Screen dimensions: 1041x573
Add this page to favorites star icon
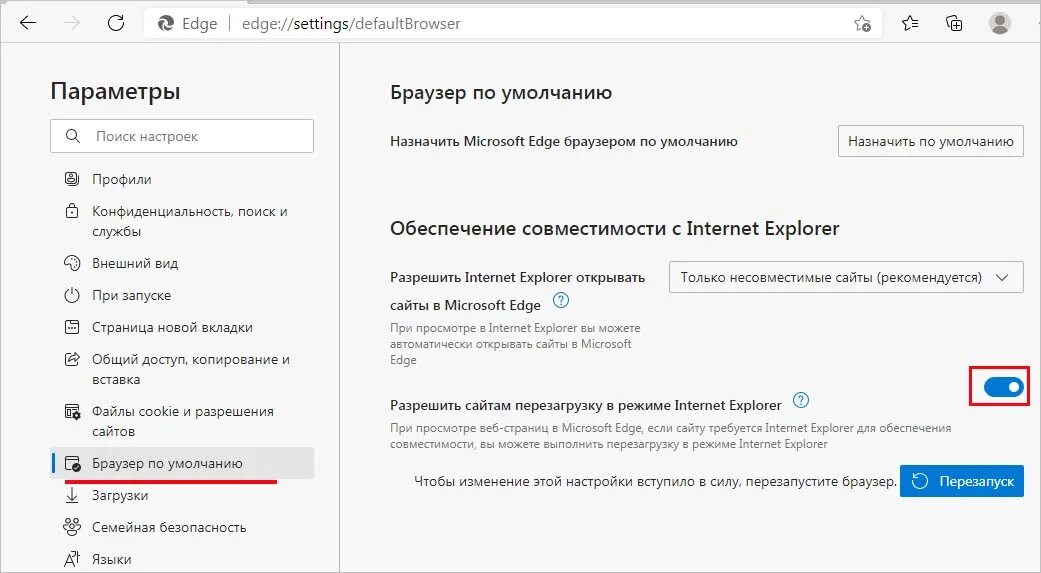[862, 24]
